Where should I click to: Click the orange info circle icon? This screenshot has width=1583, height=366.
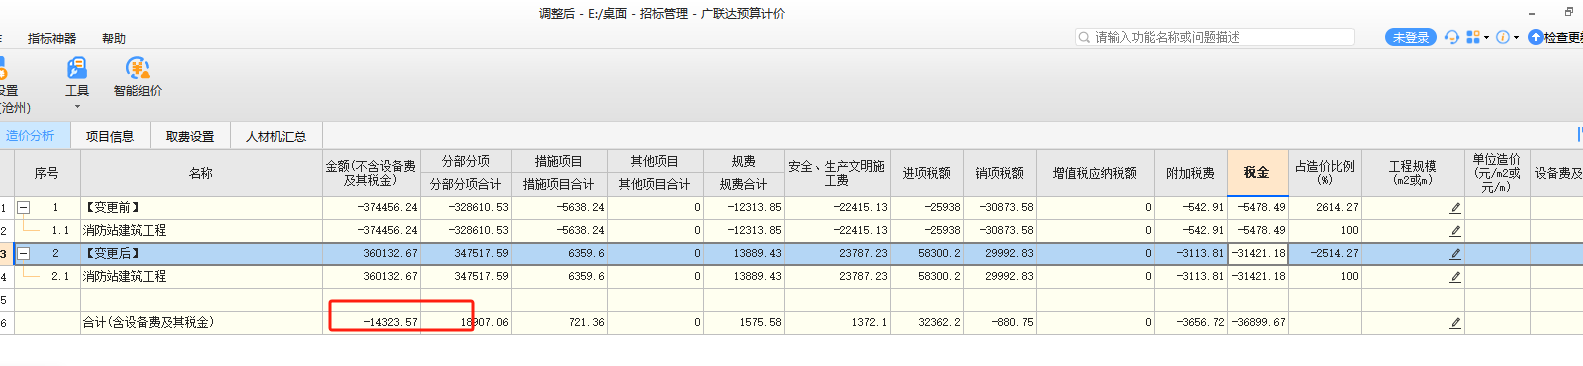click(x=1502, y=37)
